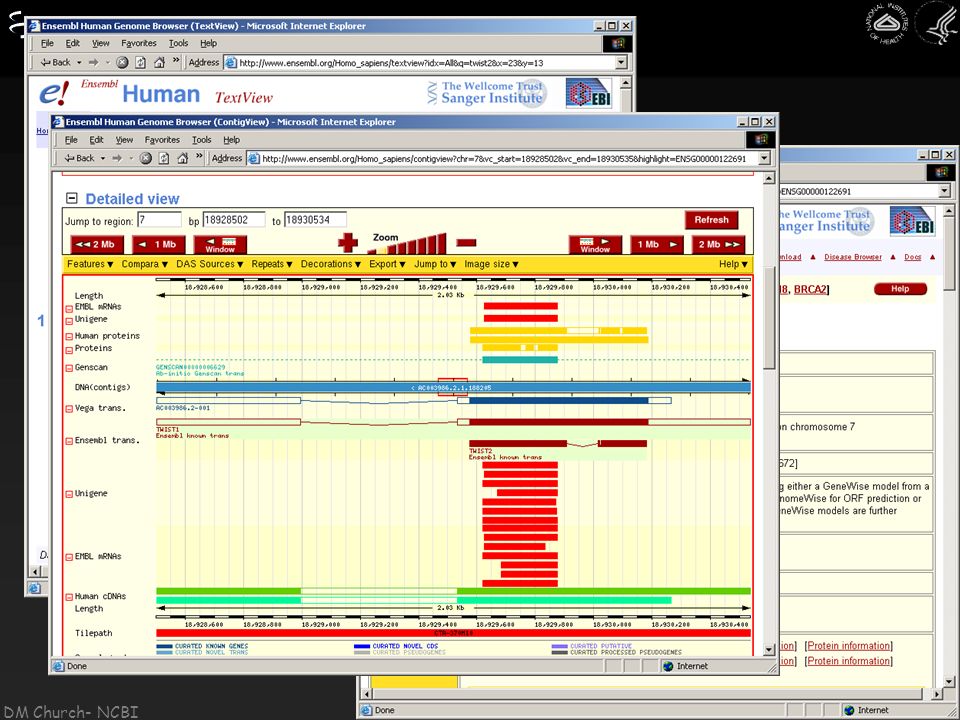Move the view 1 Mb to the right
The height and width of the screenshot is (720, 960).
(x=657, y=244)
